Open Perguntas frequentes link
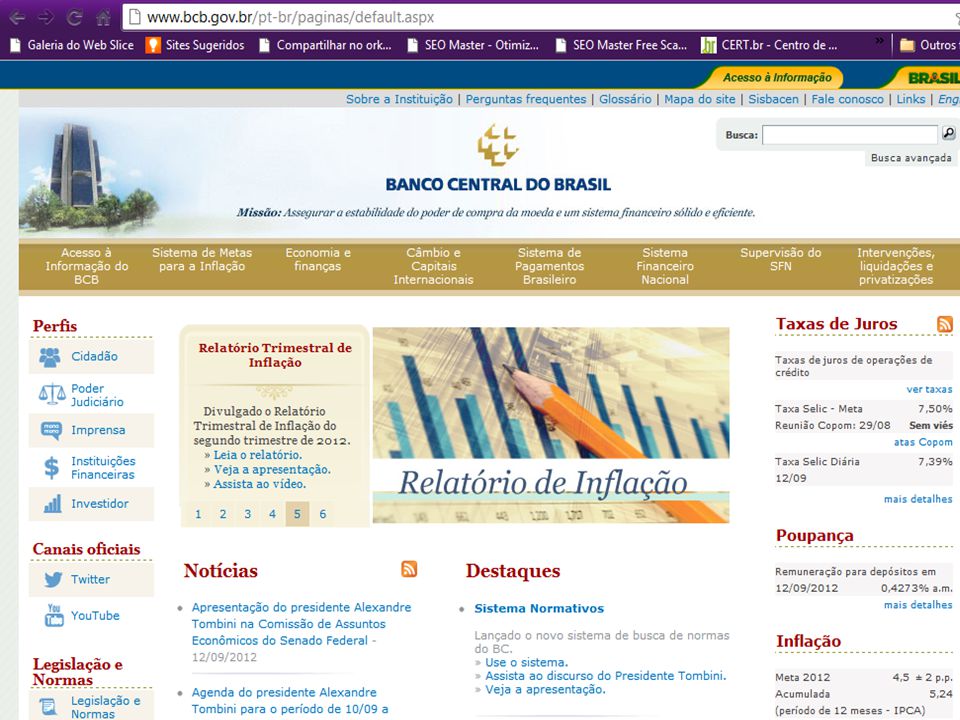The image size is (960, 720). coord(526,99)
